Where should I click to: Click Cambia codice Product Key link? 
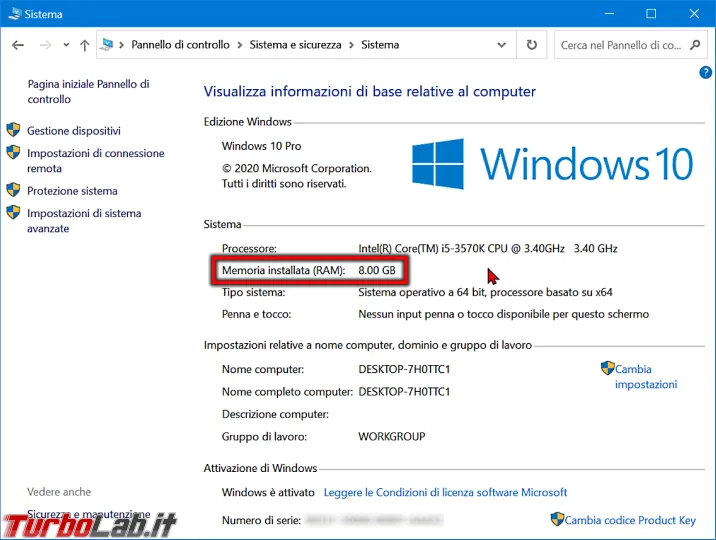[x=630, y=520]
